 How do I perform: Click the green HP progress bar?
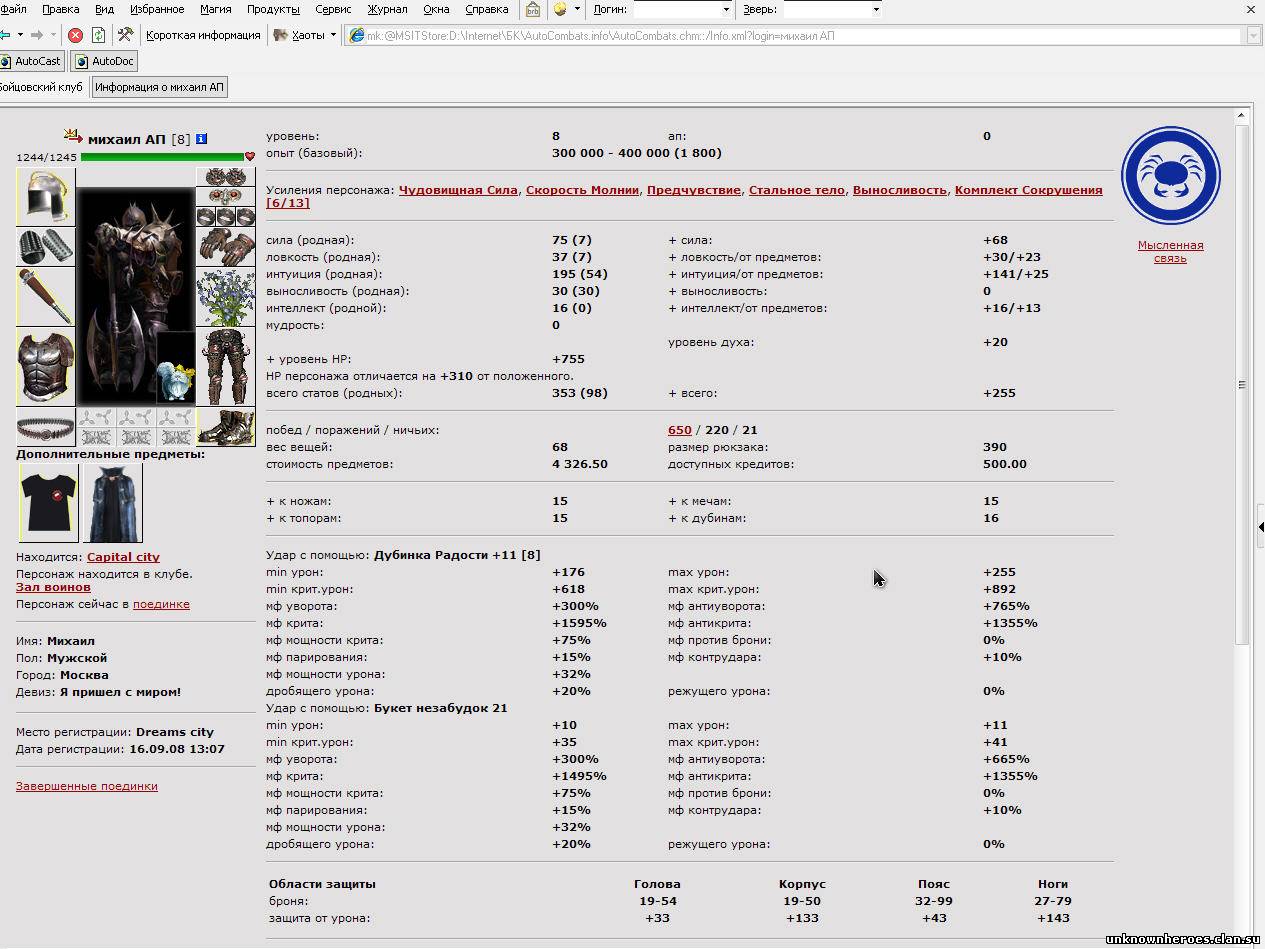162,157
